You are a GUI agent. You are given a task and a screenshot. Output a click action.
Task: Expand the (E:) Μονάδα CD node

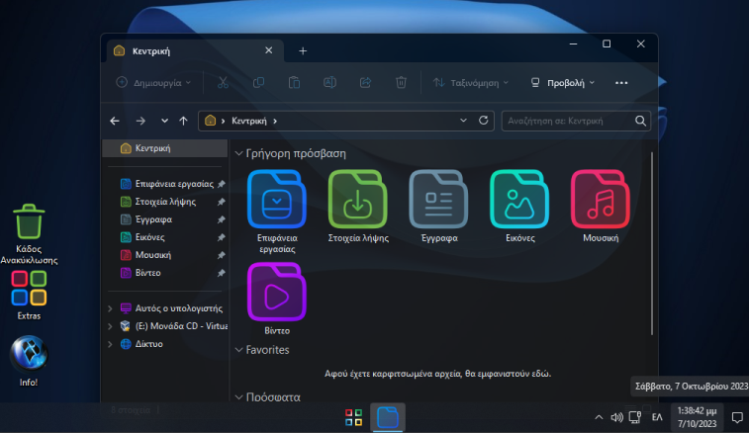[x=110, y=326]
